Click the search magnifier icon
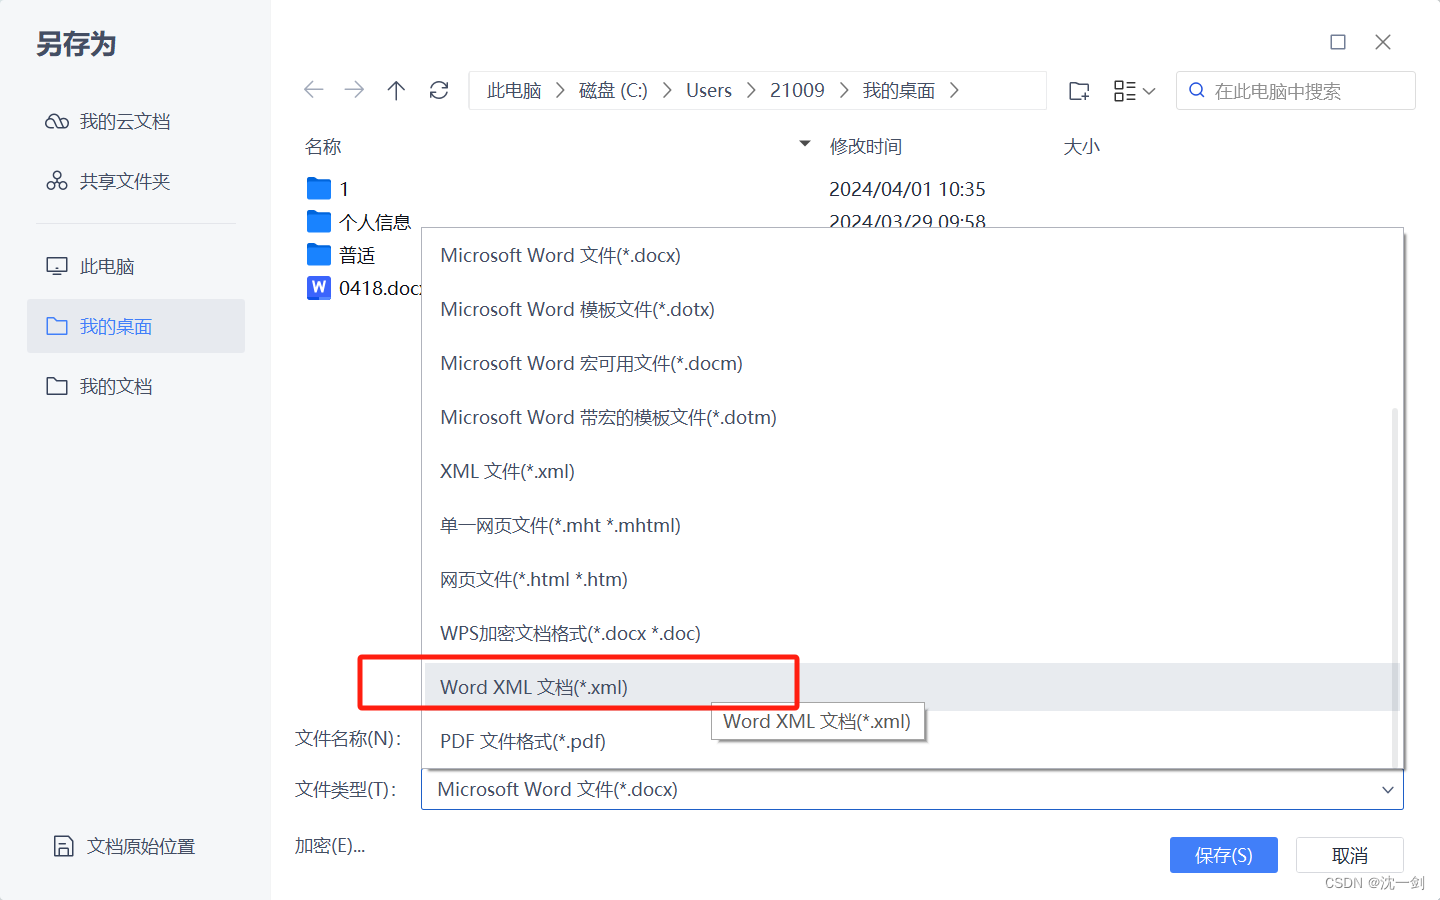This screenshot has width=1440, height=900. [x=1196, y=91]
